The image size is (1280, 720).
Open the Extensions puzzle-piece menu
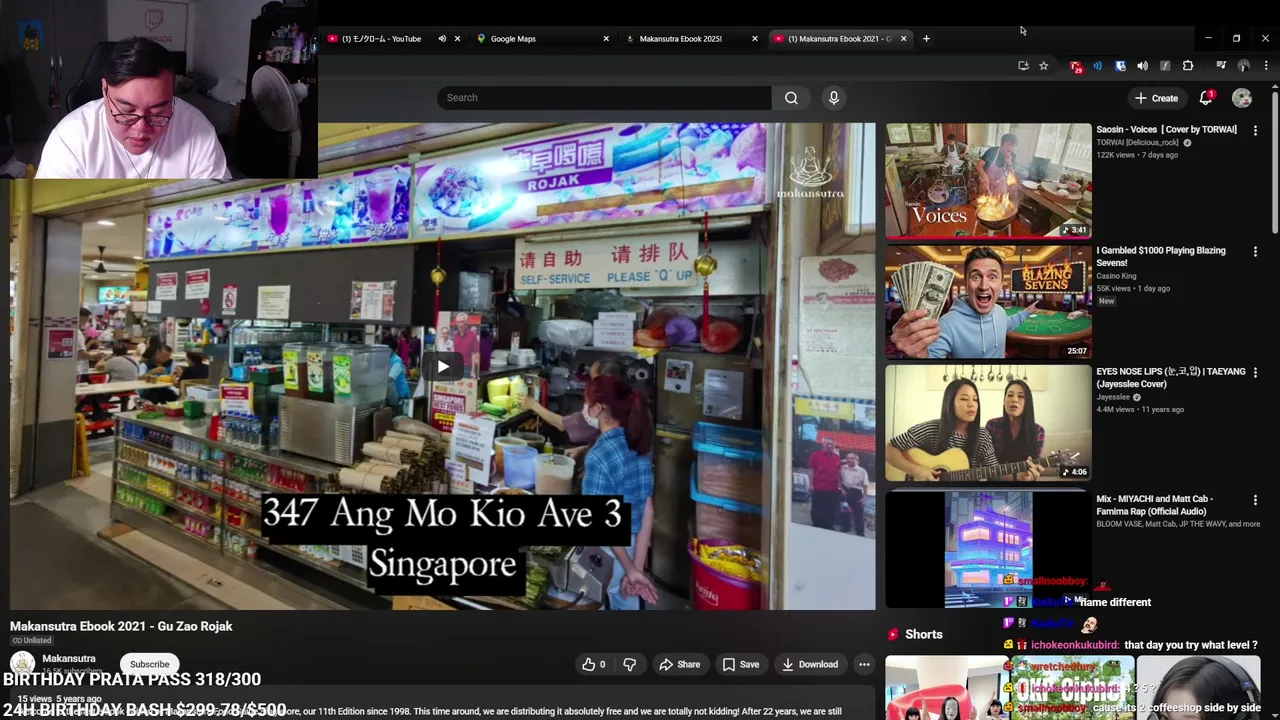pyautogui.click(x=1188, y=66)
